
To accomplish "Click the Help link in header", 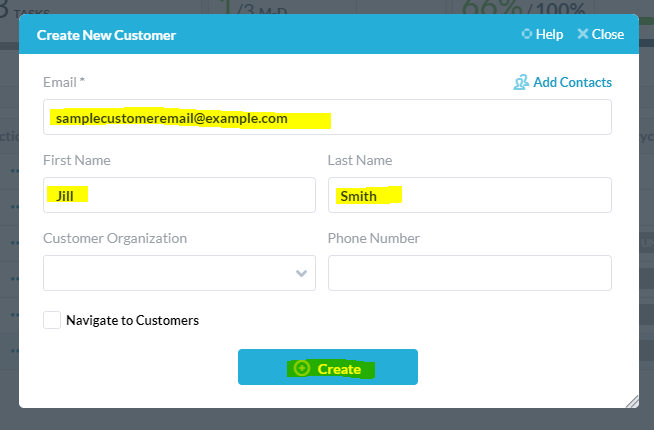I will point(542,34).
